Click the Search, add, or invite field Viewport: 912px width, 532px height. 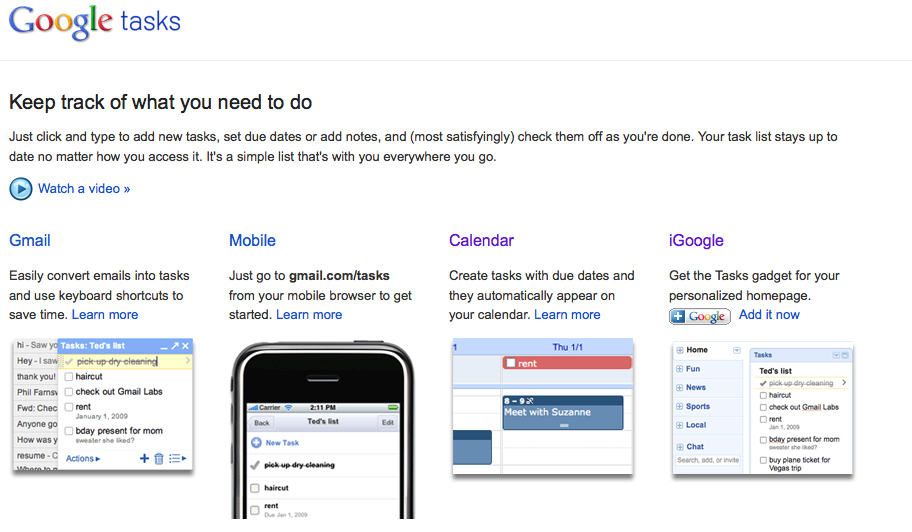coord(708,460)
